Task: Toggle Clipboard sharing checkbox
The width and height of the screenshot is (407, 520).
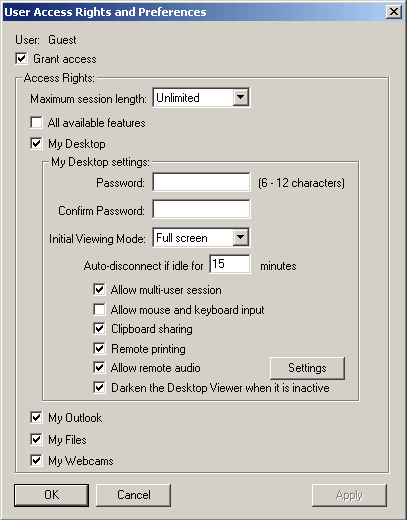Action: coord(99,329)
